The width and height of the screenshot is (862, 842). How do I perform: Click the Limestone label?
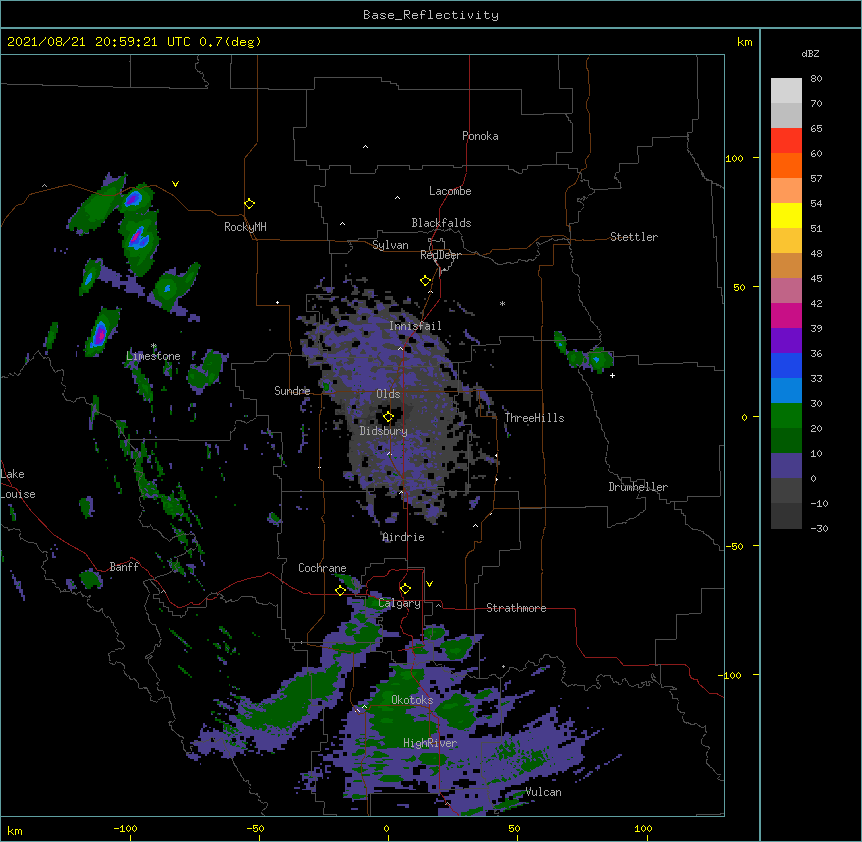(x=153, y=356)
